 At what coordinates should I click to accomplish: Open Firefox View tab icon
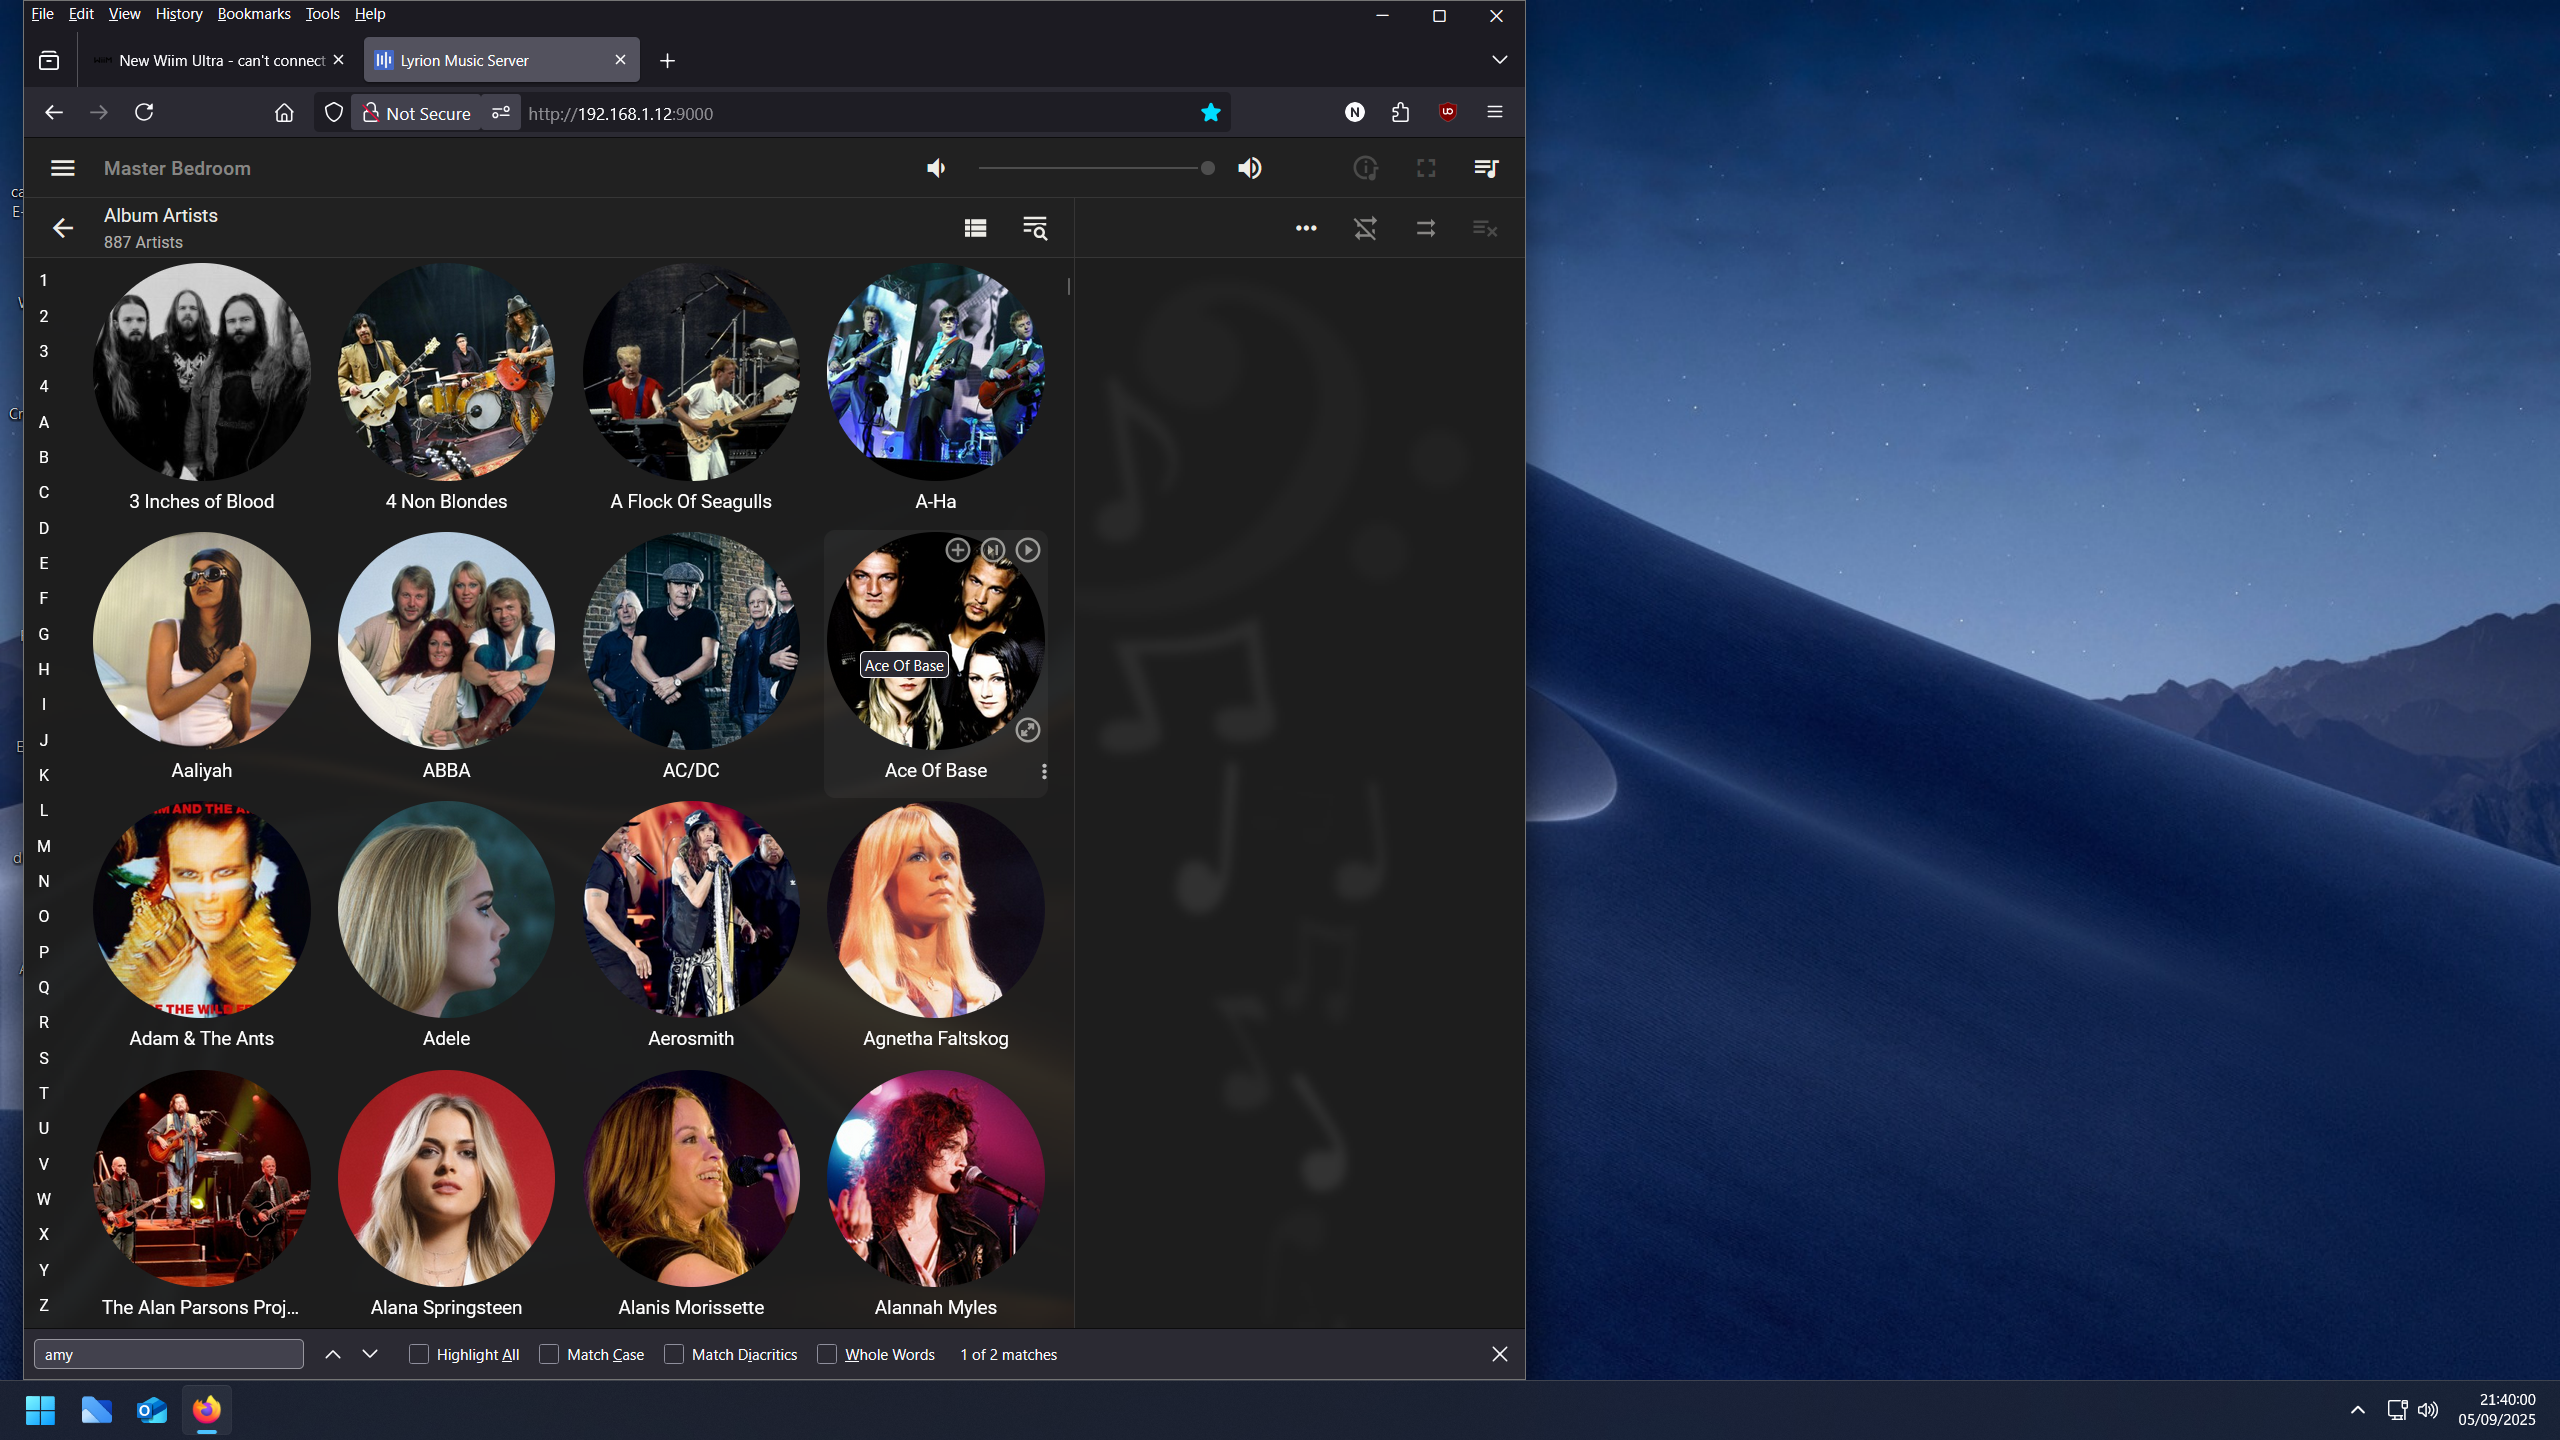point(49,61)
